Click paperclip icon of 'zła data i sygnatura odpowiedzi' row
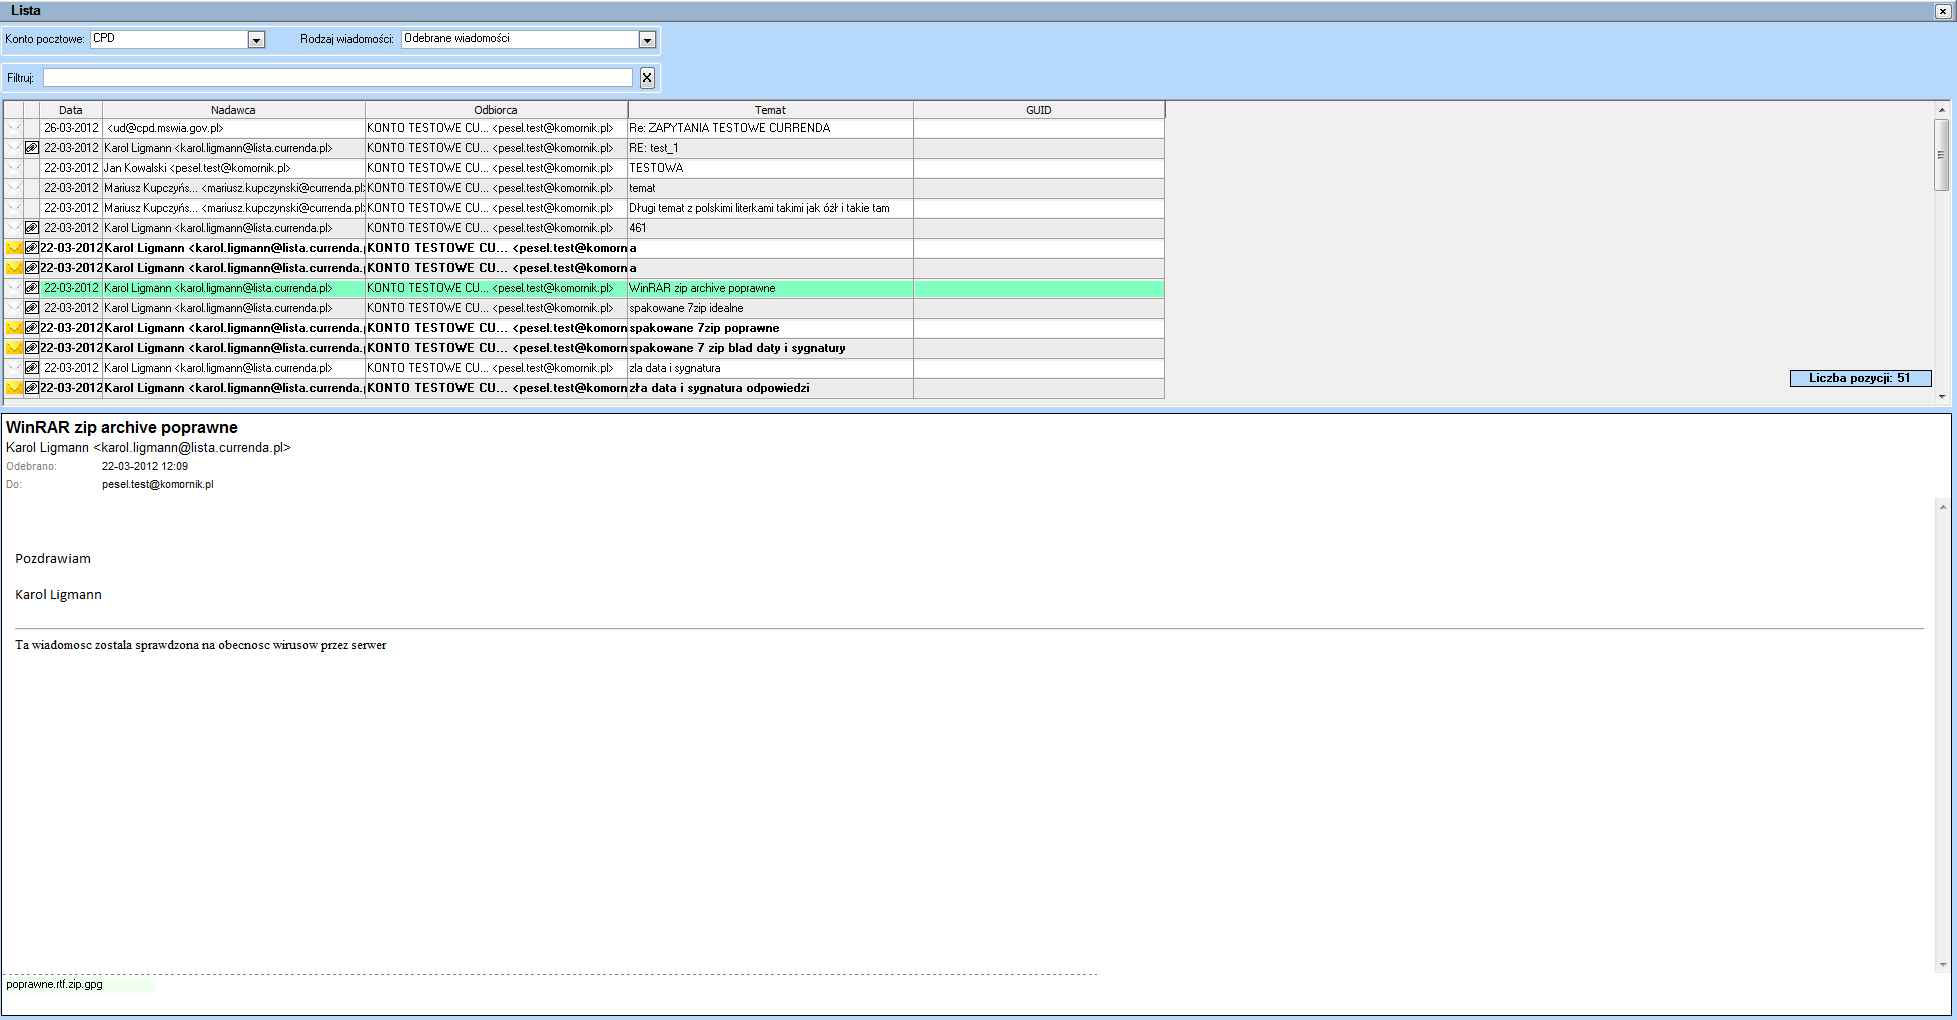Viewport: 1957px width, 1020px height. (32, 388)
